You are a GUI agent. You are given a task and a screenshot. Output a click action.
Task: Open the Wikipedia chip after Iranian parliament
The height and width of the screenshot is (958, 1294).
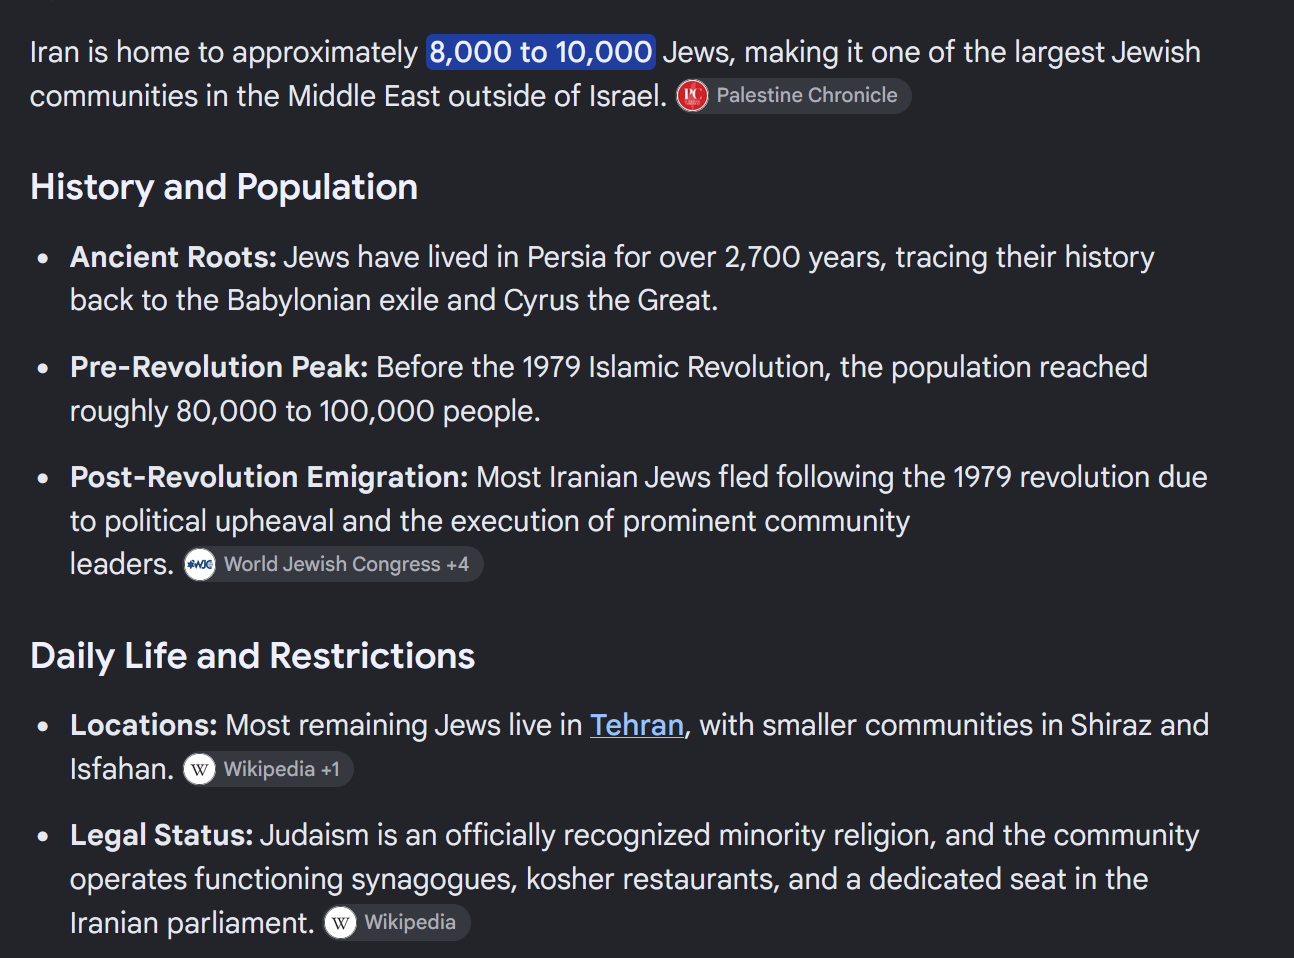(x=396, y=923)
